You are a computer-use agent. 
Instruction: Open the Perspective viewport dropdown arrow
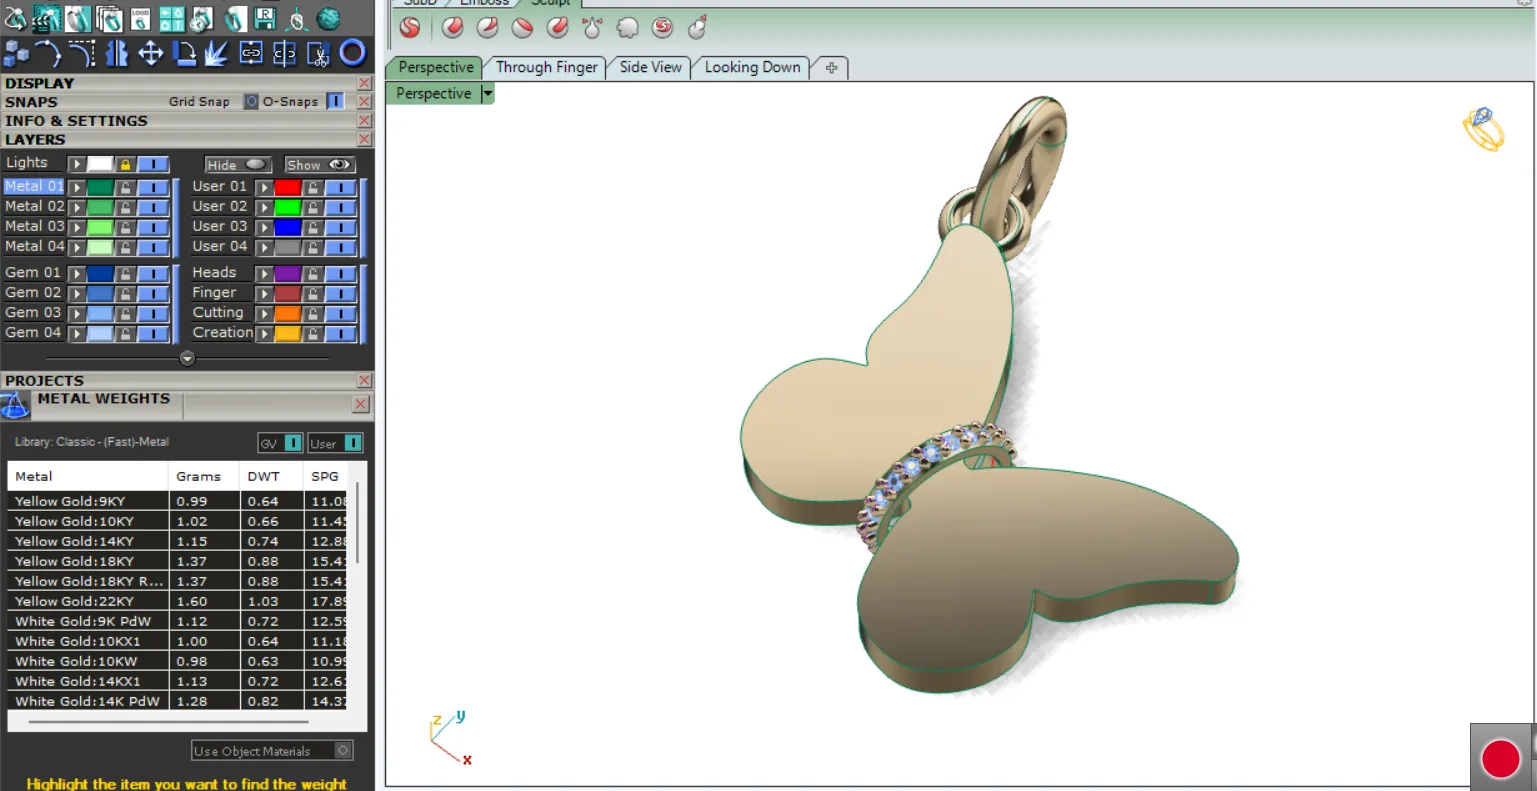[x=488, y=94]
